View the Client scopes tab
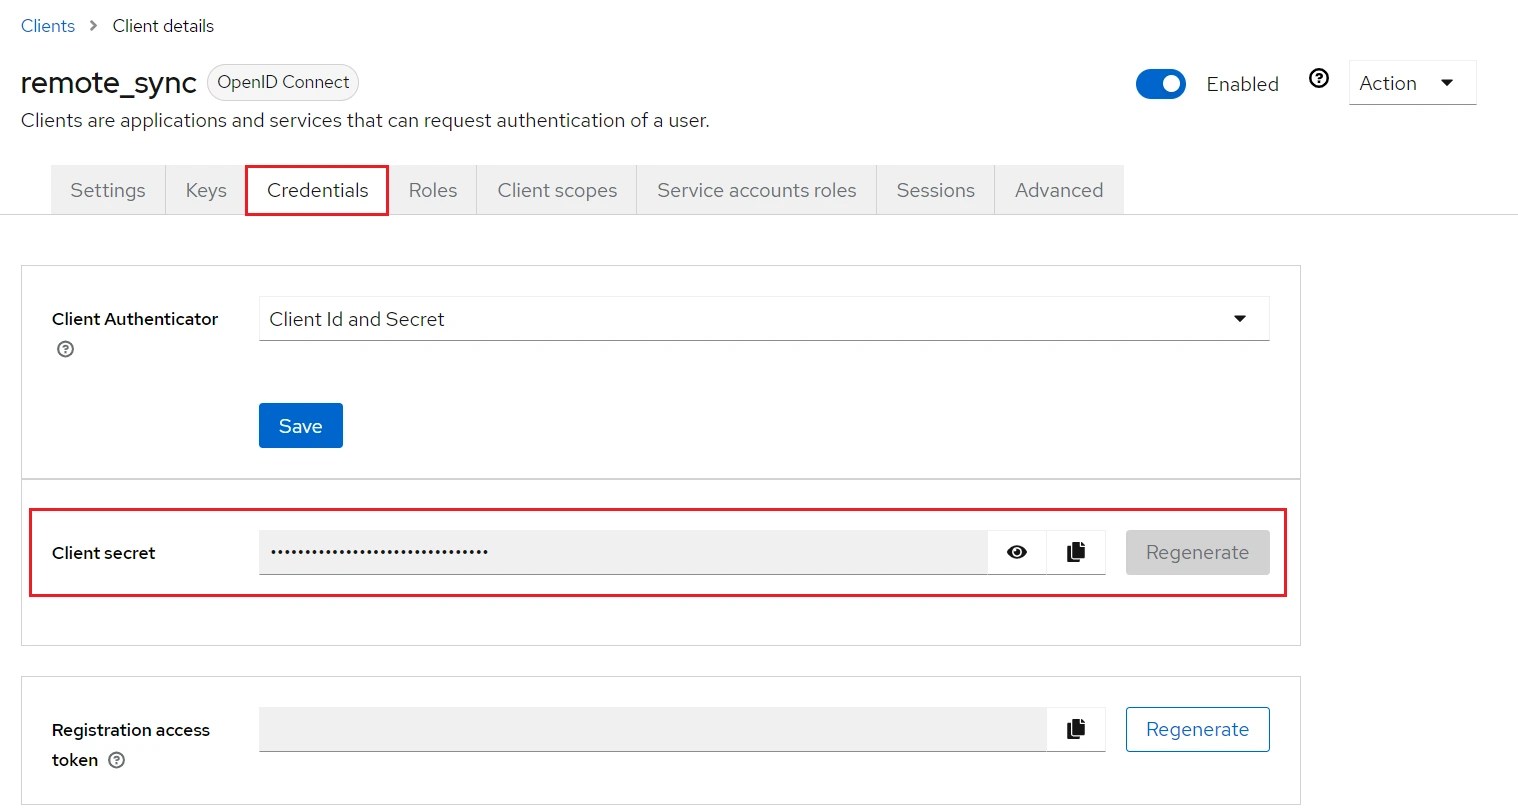The width and height of the screenshot is (1518, 811). (556, 190)
